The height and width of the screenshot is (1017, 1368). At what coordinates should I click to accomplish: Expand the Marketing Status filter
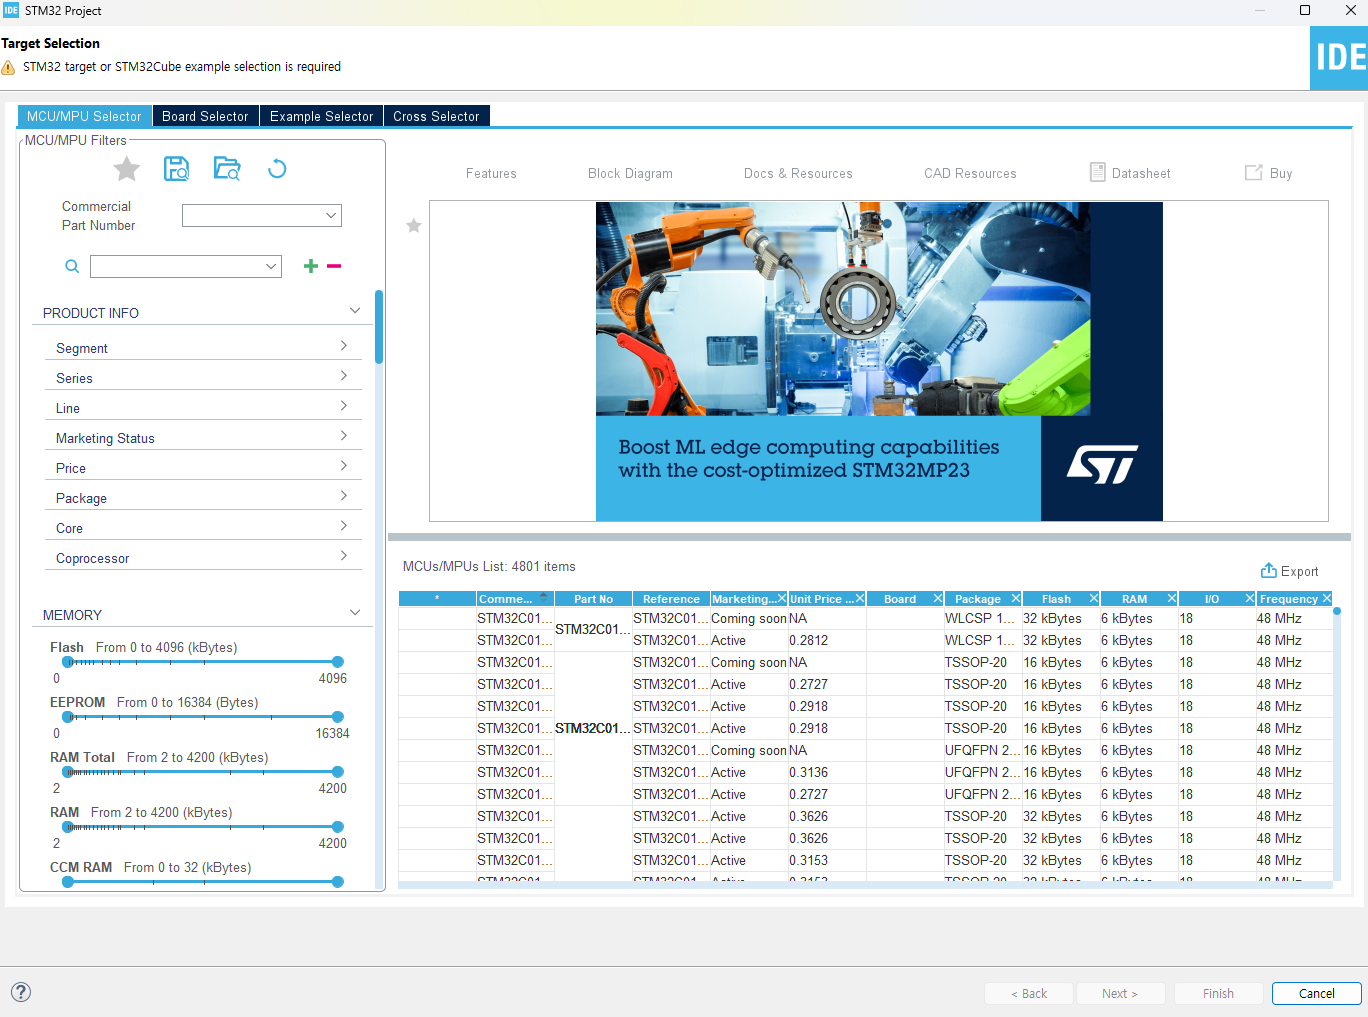pos(344,436)
